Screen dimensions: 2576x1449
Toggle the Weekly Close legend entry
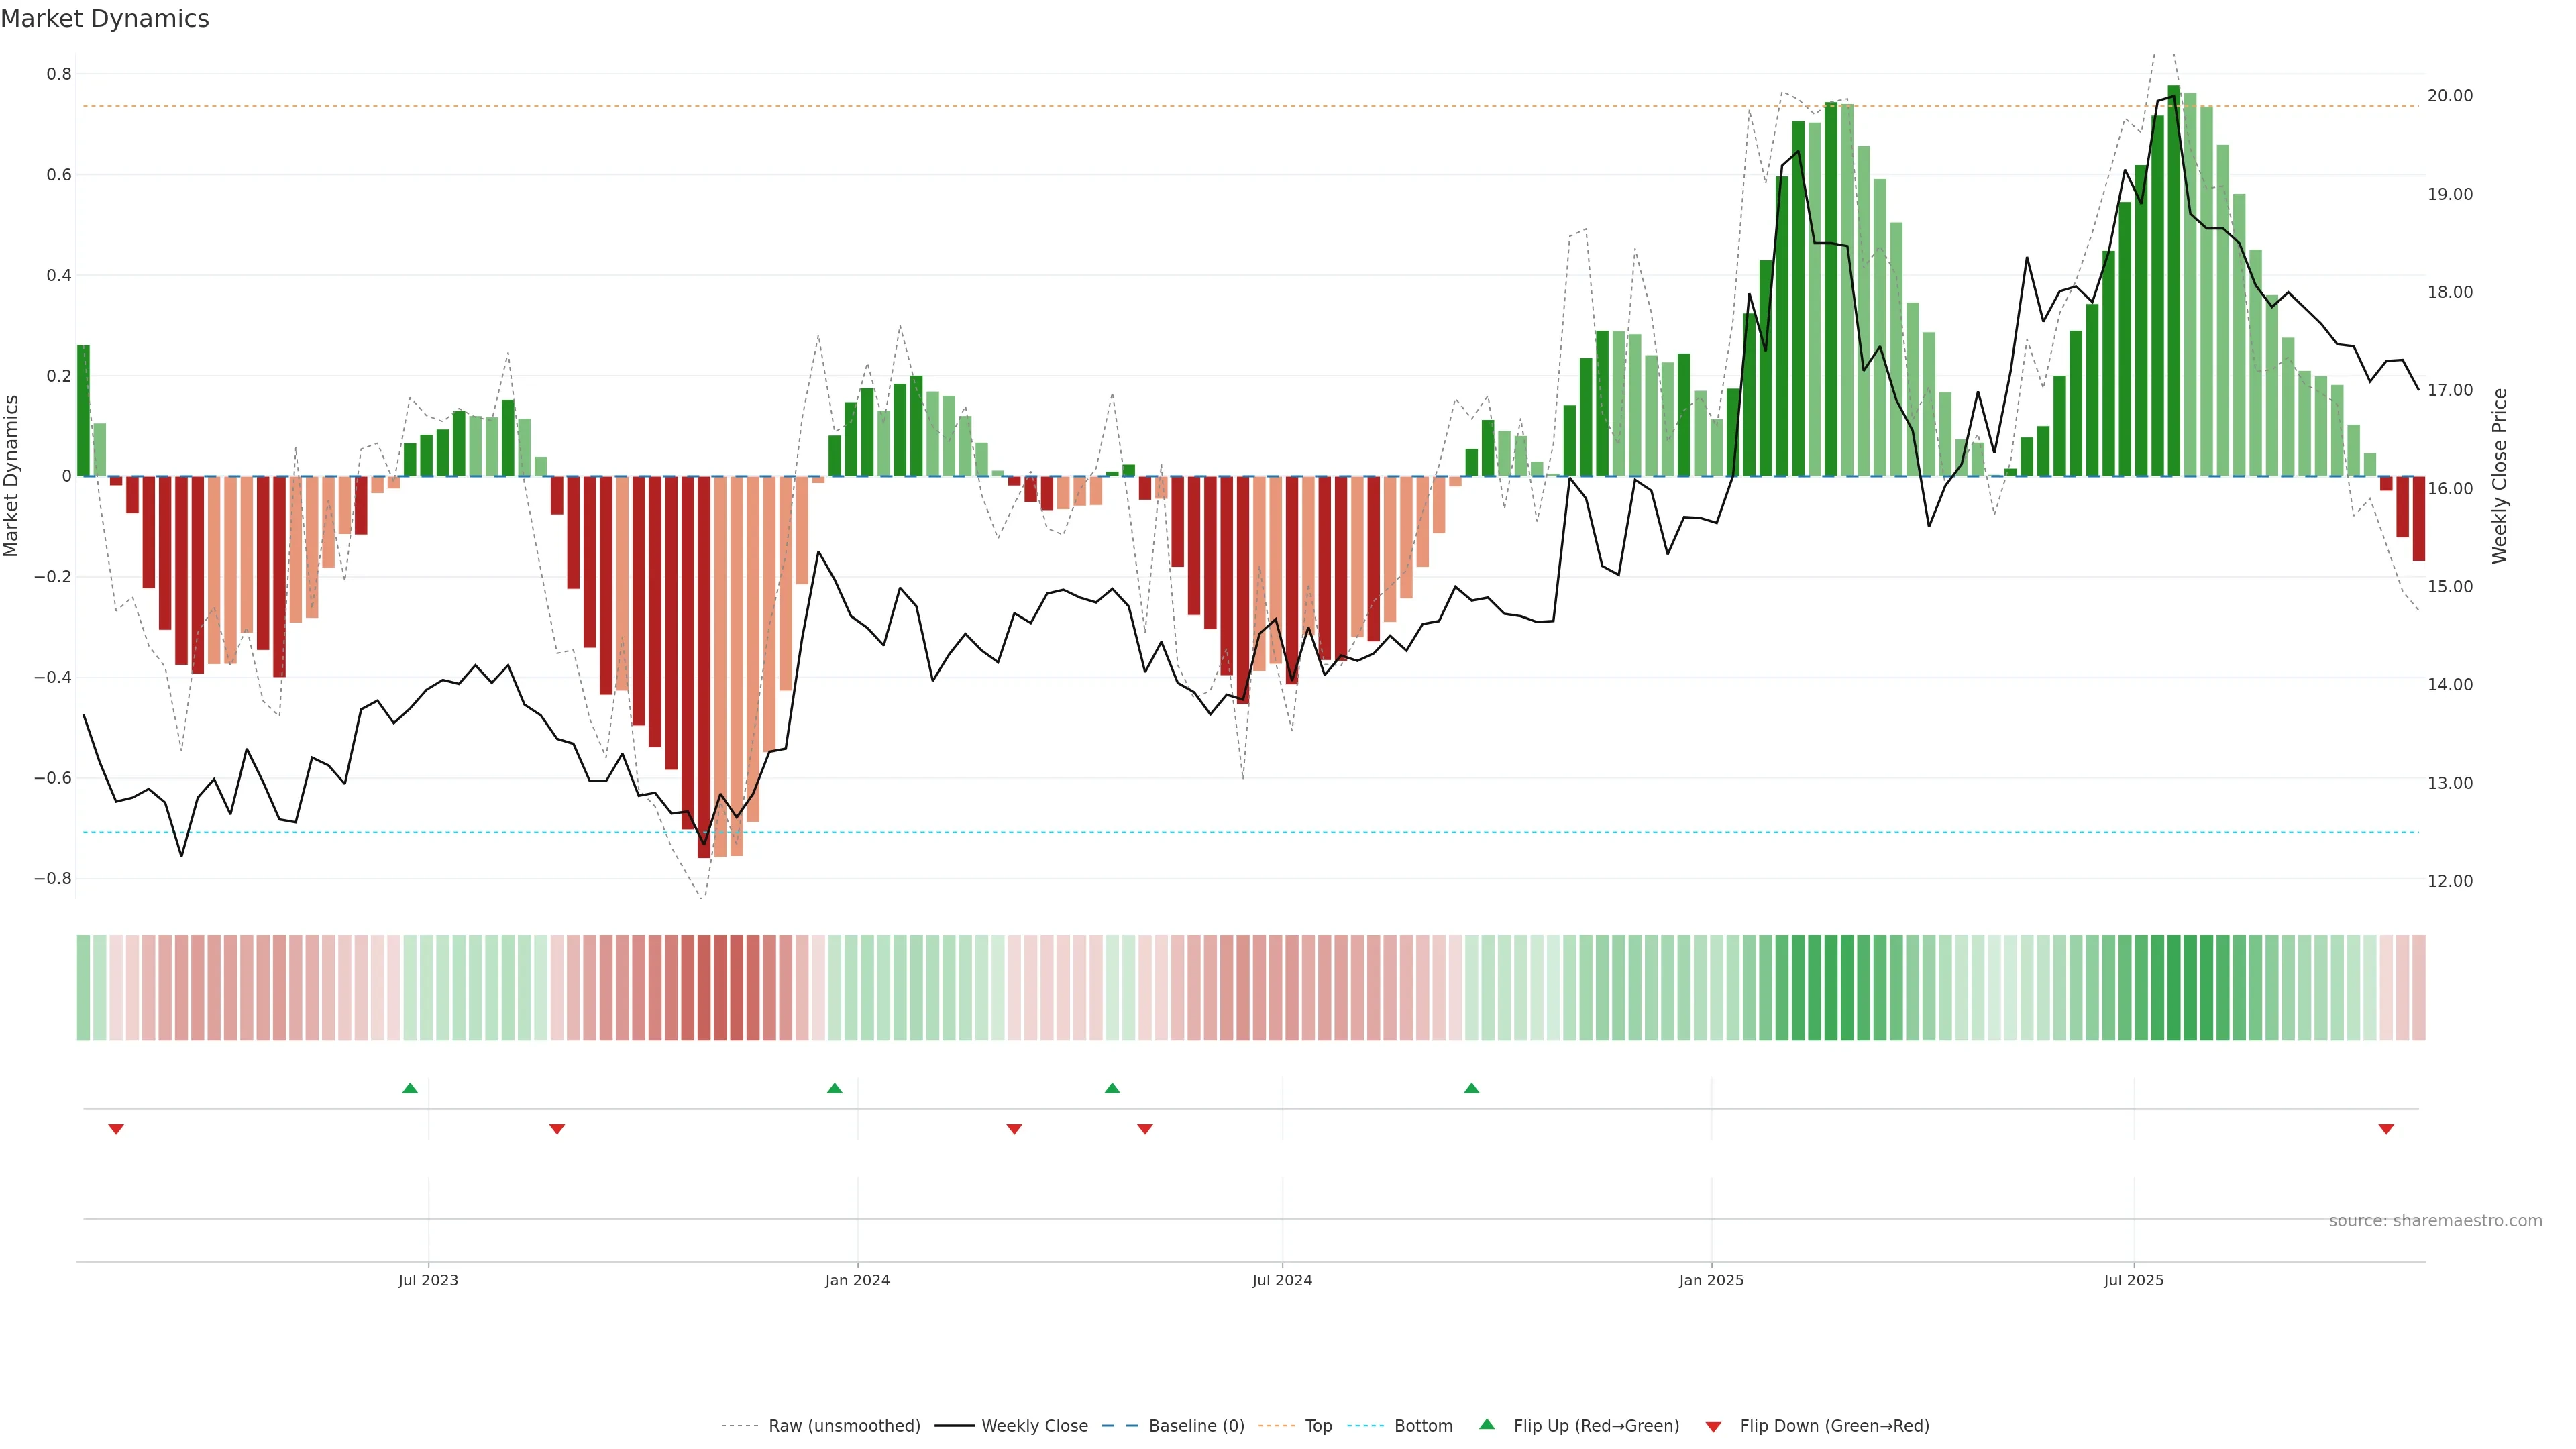(x=1034, y=1425)
